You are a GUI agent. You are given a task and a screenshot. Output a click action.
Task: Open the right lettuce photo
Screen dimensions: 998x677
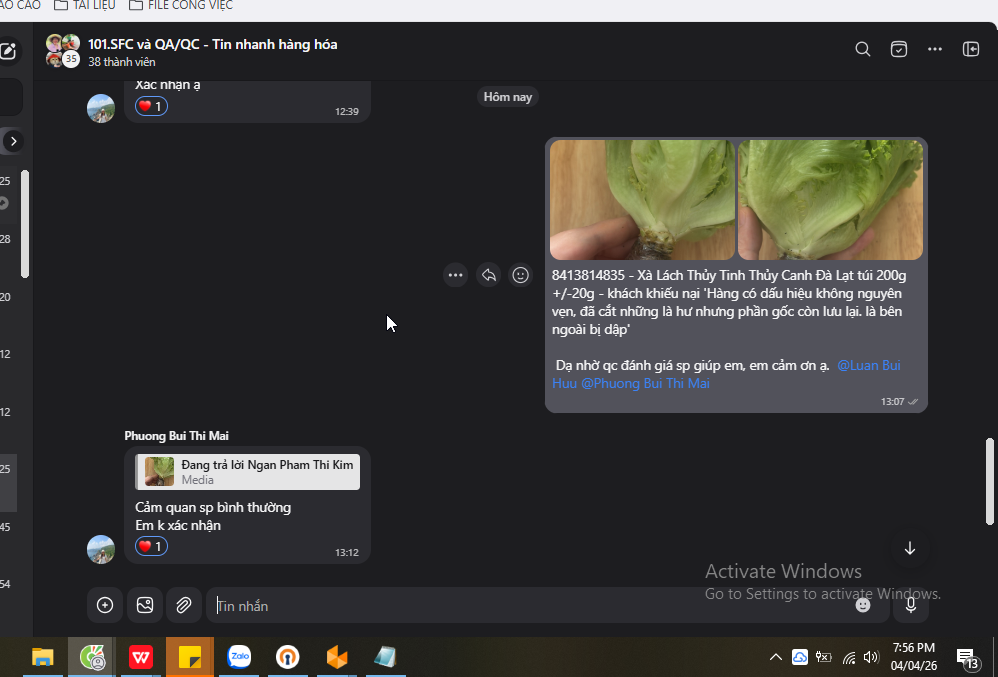click(830, 200)
